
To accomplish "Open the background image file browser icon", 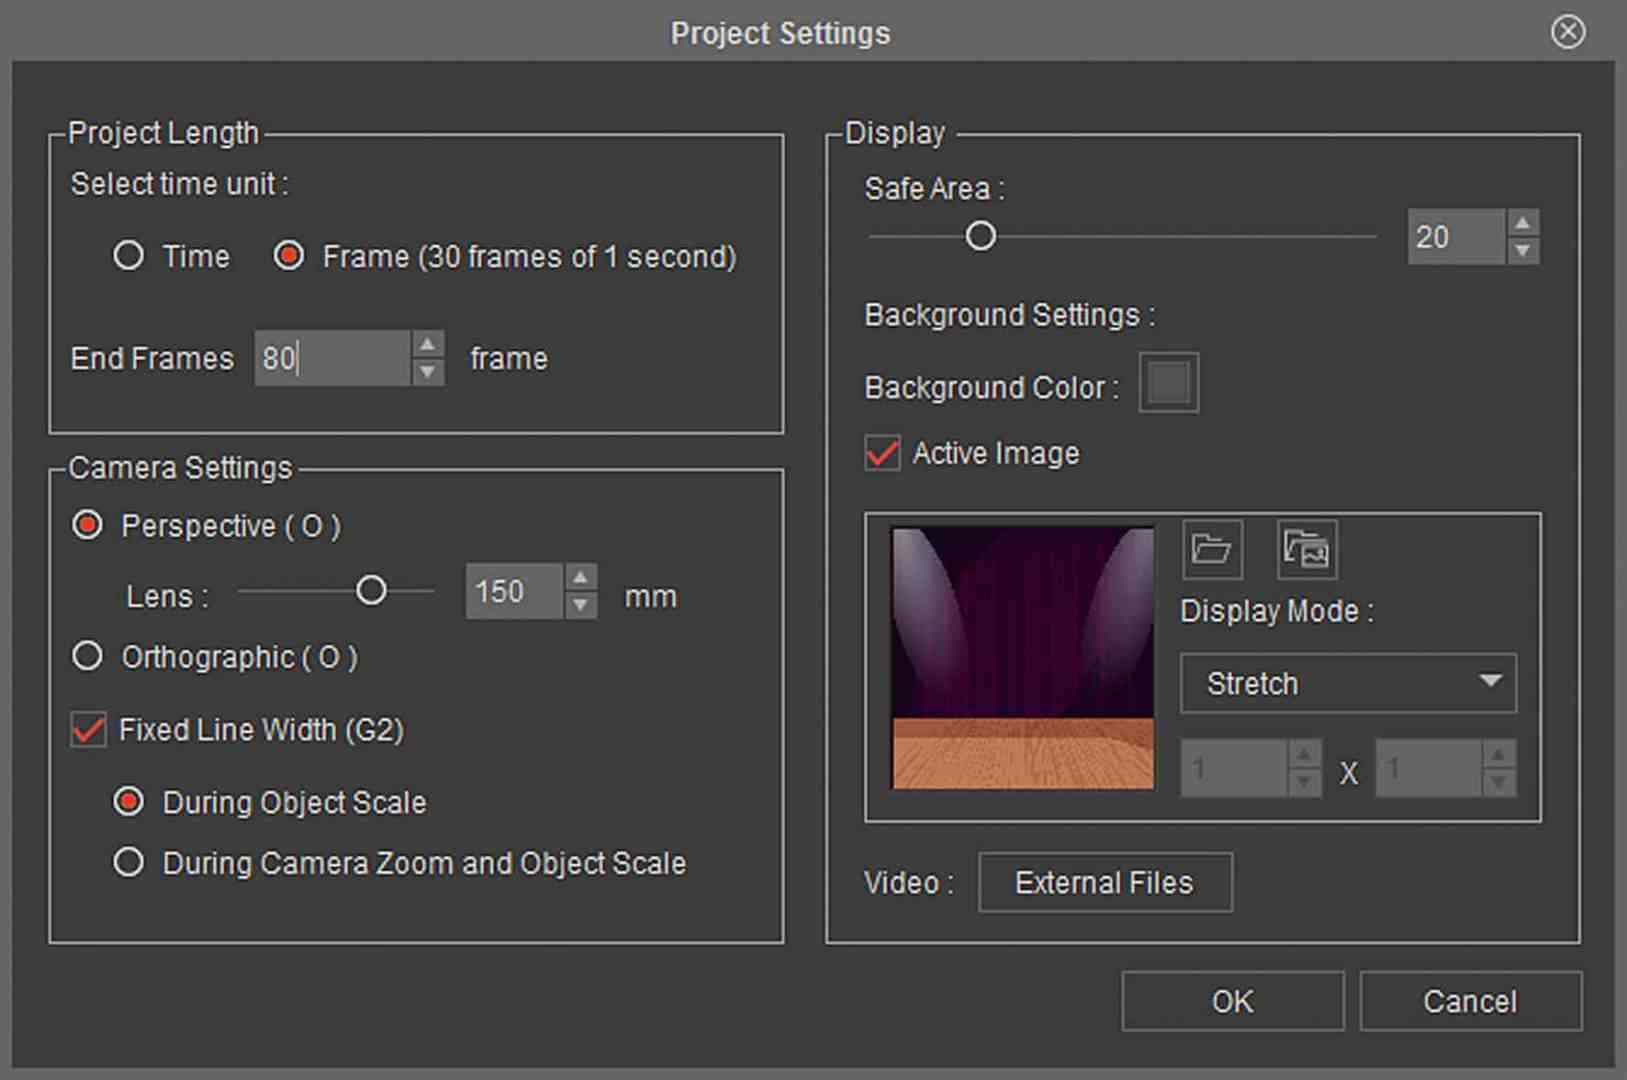I will (x=1211, y=549).
